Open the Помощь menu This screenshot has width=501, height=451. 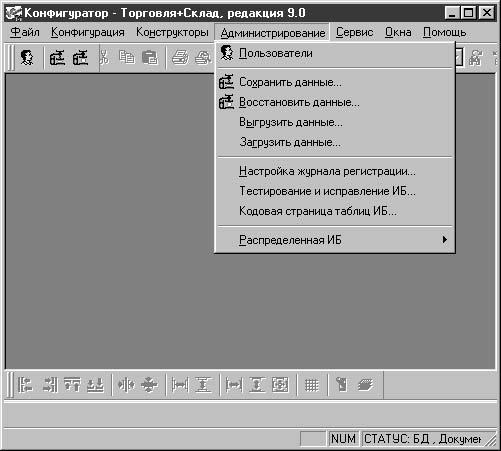point(445,32)
